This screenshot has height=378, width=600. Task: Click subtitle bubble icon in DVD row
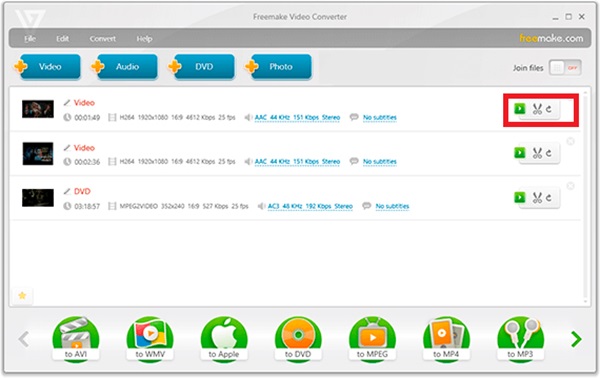point(367,206)
